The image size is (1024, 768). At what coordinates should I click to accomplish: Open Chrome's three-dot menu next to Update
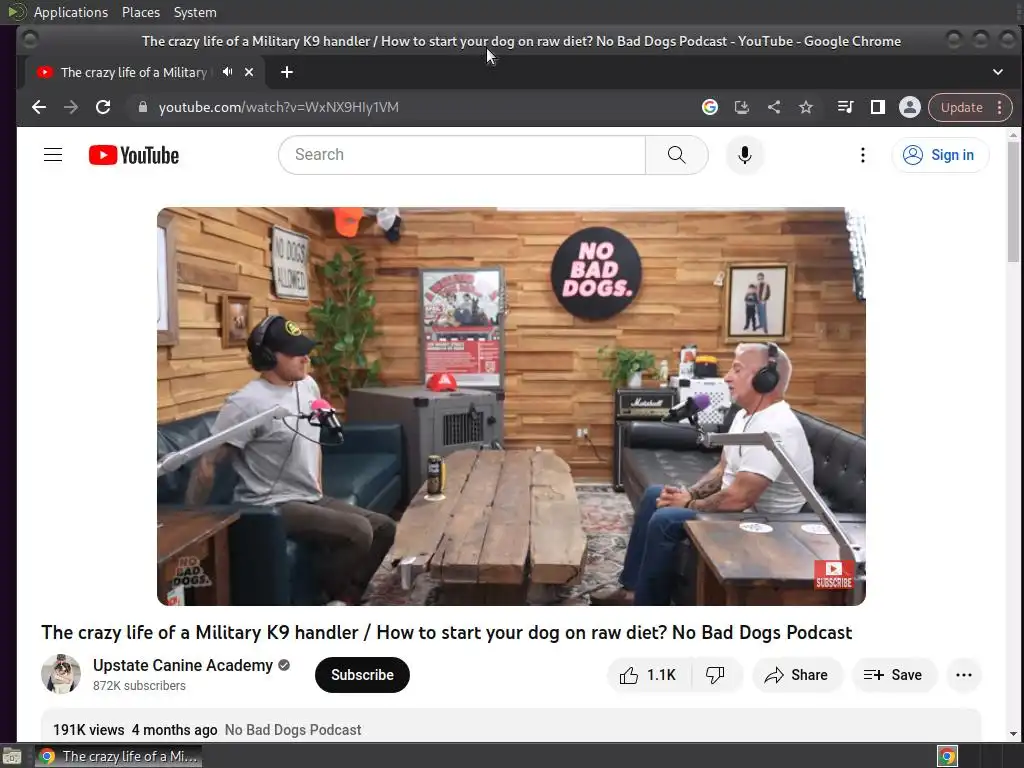(1000, 107)
